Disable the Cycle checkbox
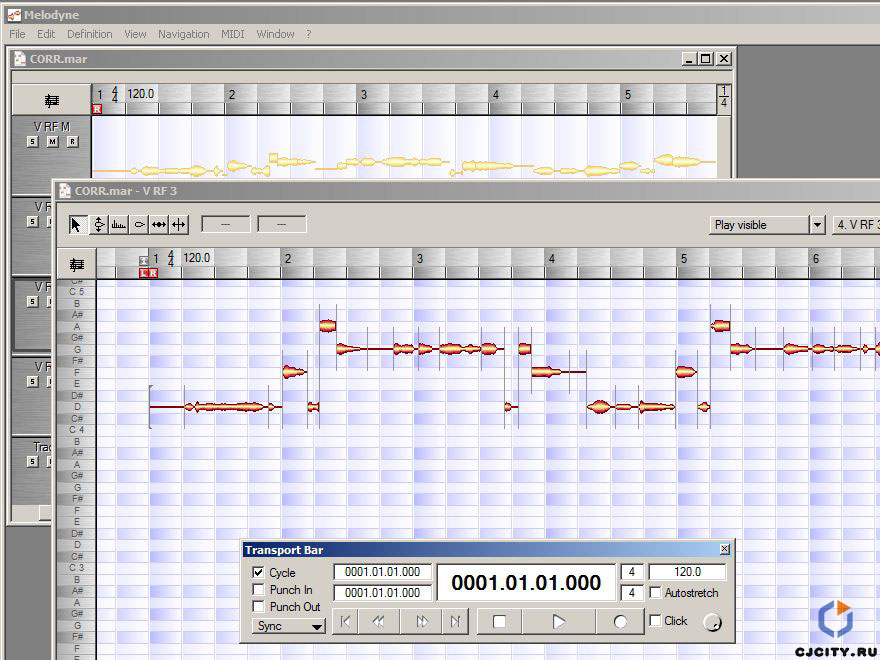The image size is (880, 660). (258, 573)
